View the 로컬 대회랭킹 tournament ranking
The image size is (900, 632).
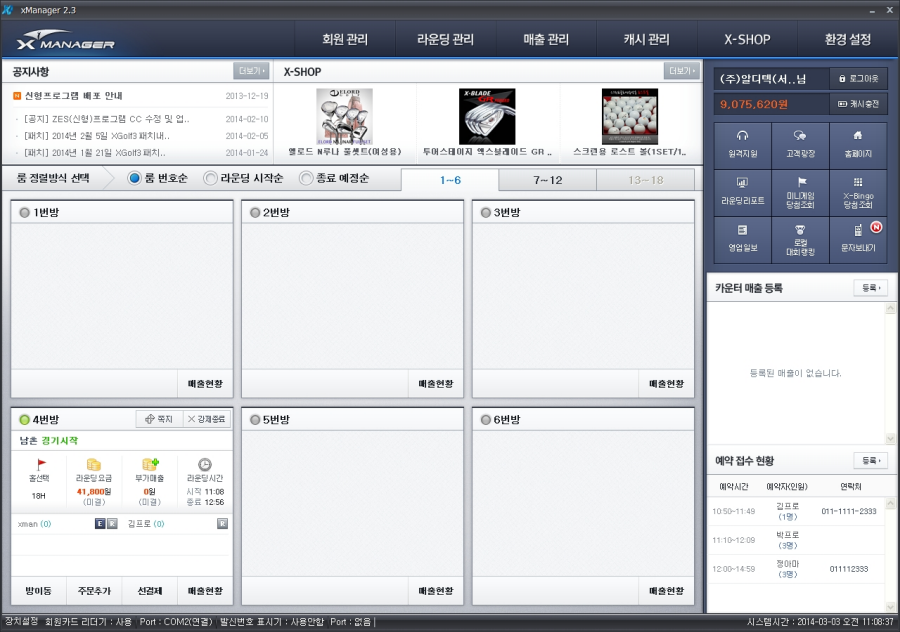pyautogui.click(x=800, y=241)
